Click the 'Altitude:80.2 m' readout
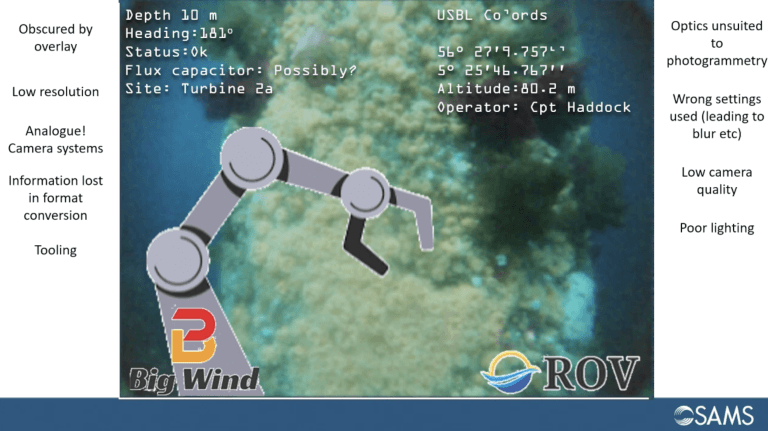768x431 pixels. (506, 89)
